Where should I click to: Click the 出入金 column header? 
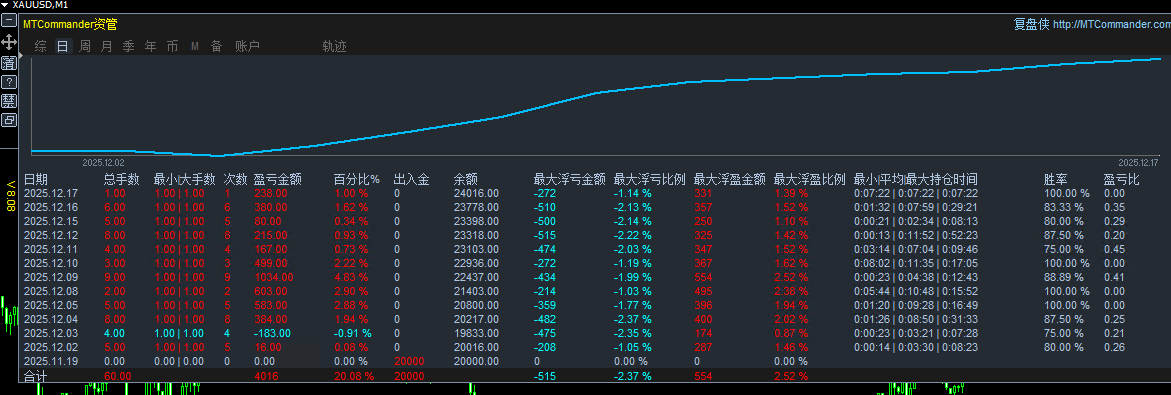point(411,179)
